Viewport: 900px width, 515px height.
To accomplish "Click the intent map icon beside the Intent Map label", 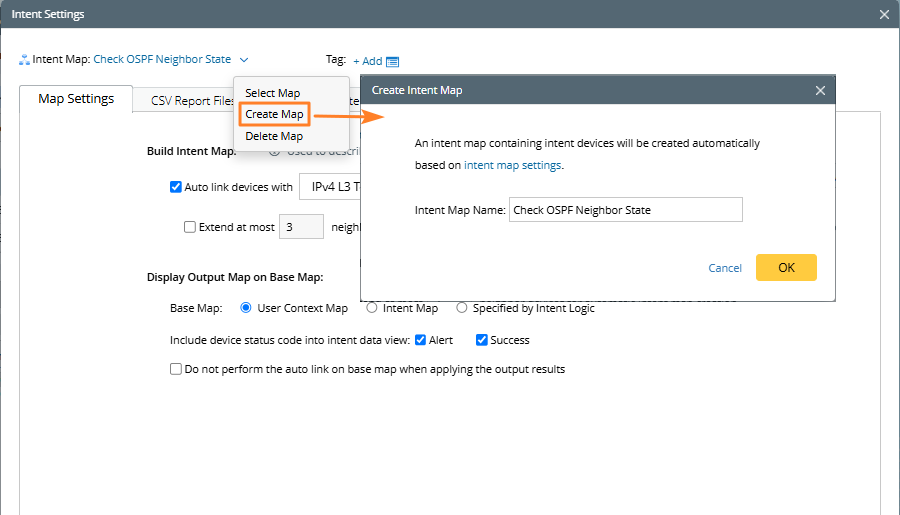I will tap(24, 60).
